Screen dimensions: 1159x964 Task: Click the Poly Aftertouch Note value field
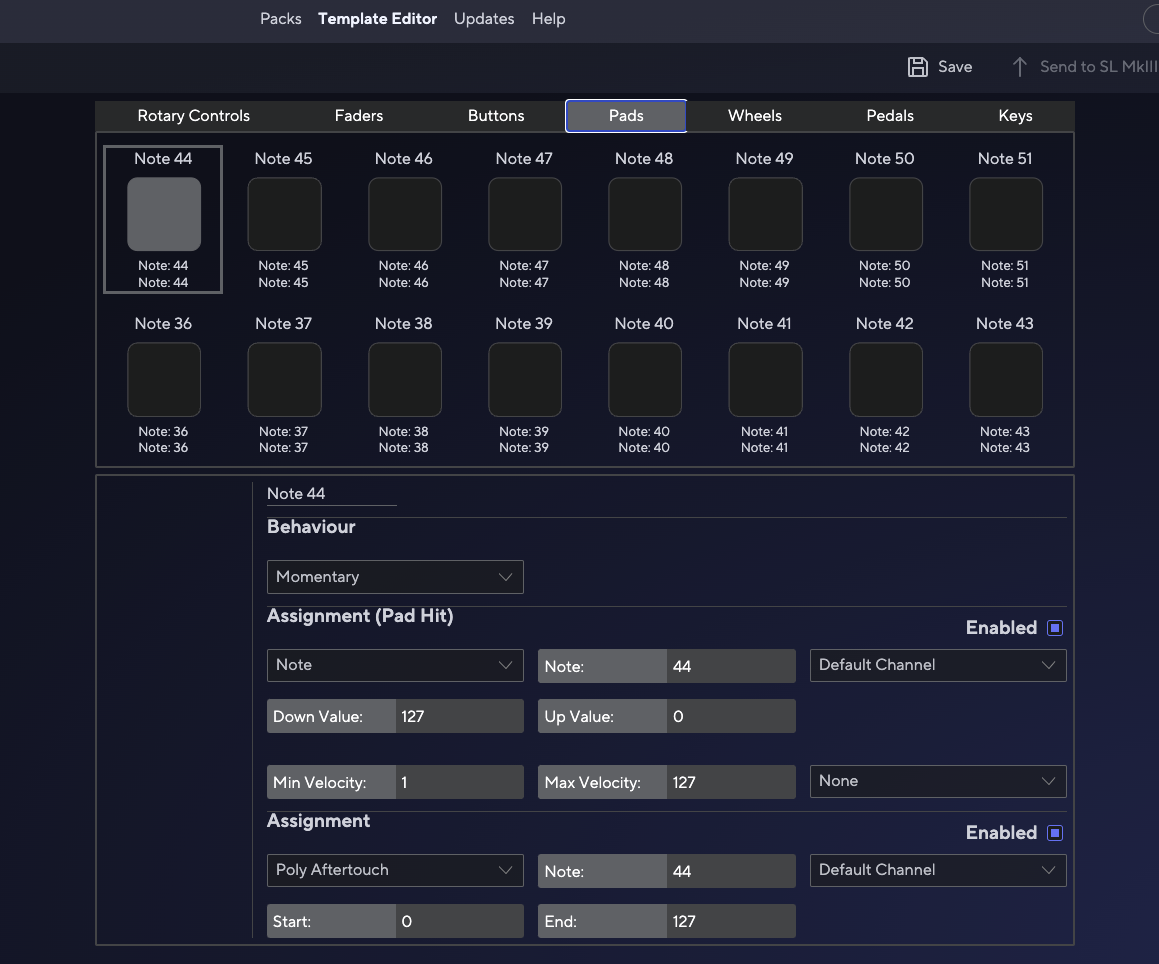[x=730, y=871]
